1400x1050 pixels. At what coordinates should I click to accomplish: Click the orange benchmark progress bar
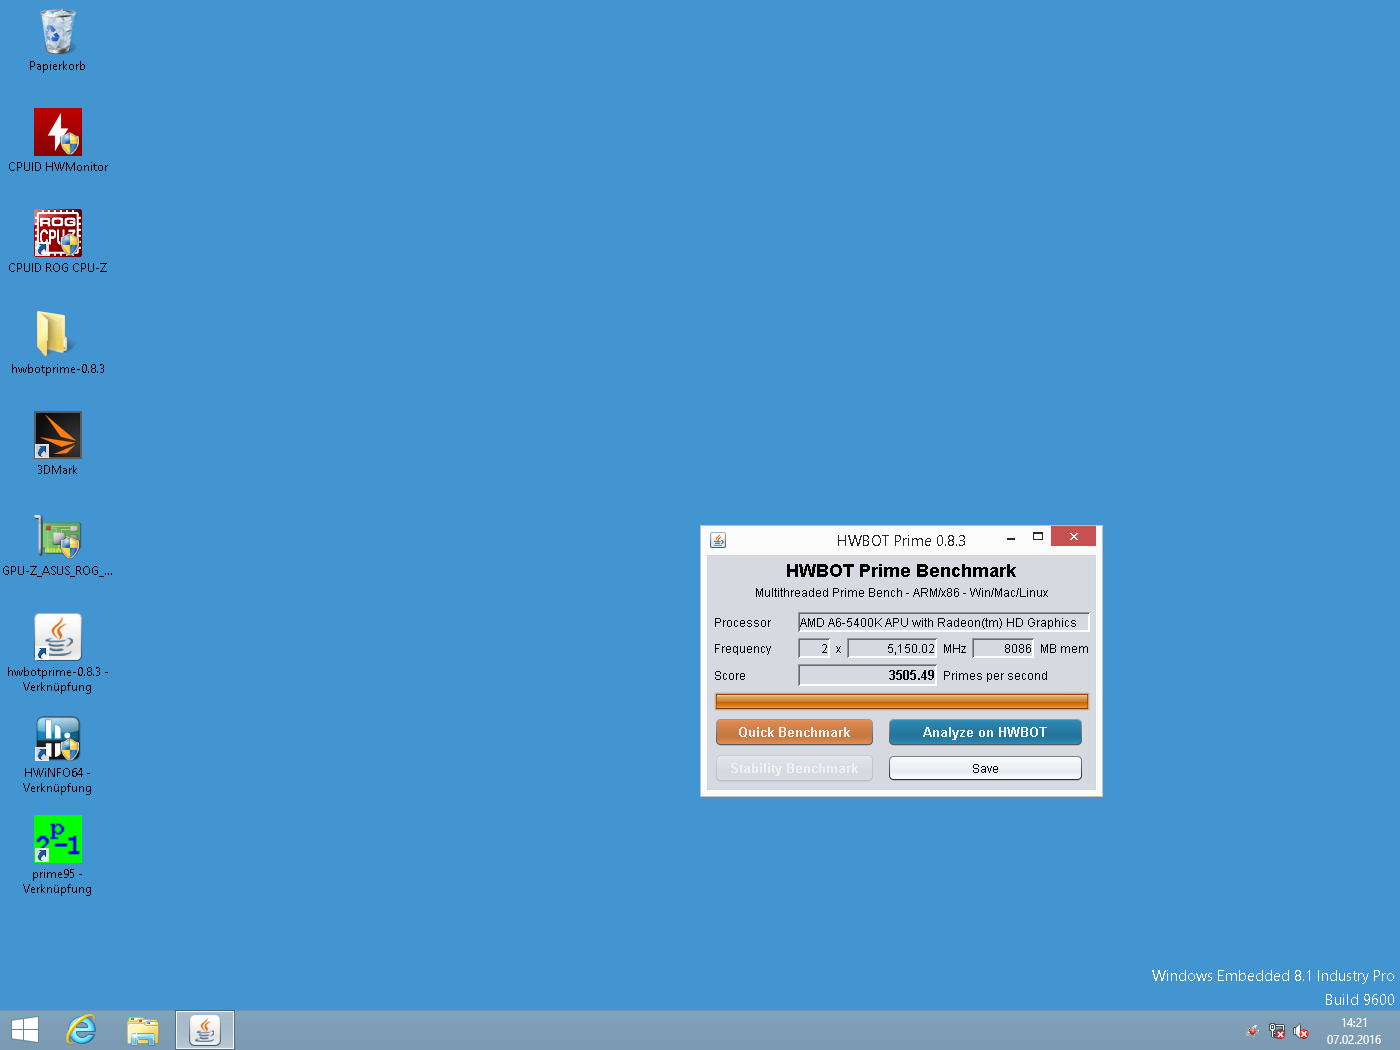click(x=901, y=701)
